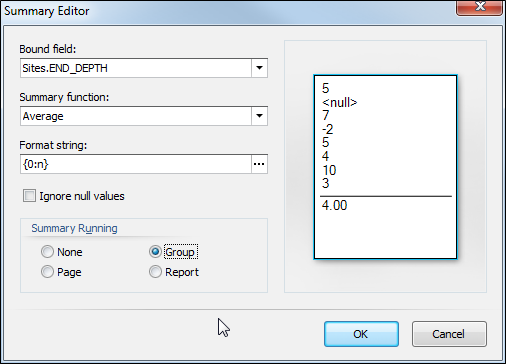Close the Summary Editor window
The height and width of the screenshot is (364, 506).
(479, 7)
